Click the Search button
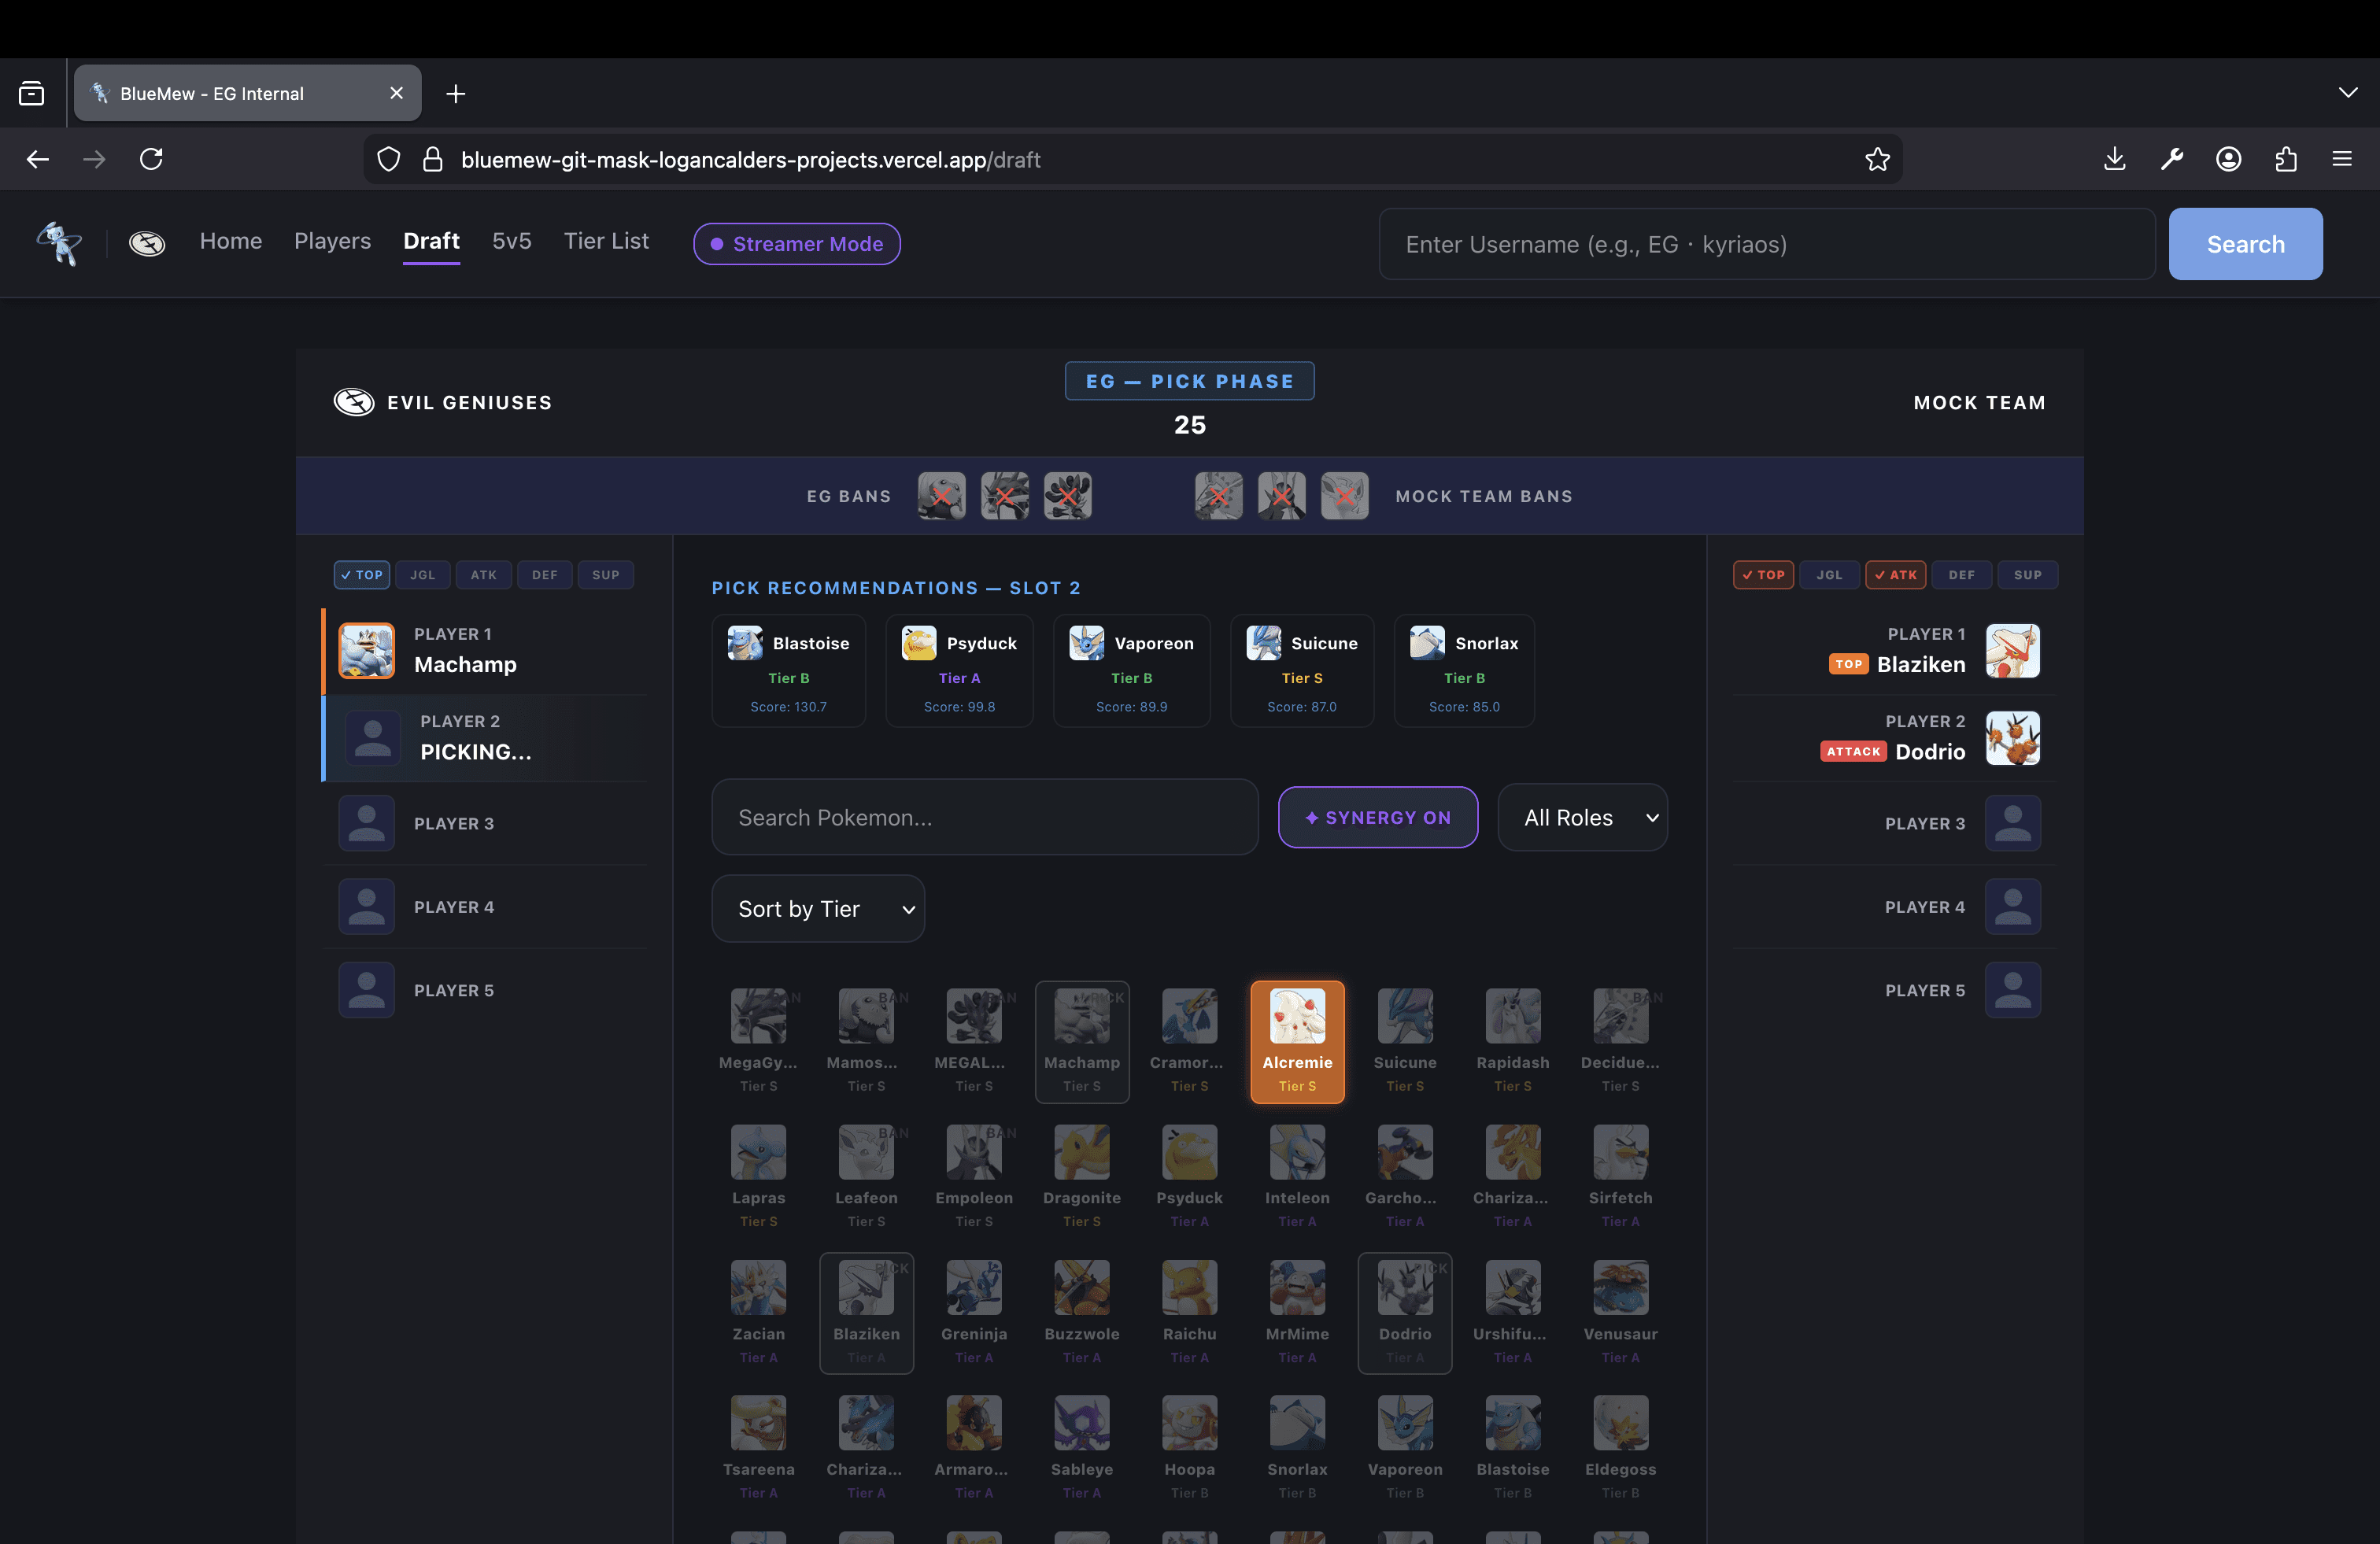Viewport: 2380px width, 1544px height. pos(2245,243)
